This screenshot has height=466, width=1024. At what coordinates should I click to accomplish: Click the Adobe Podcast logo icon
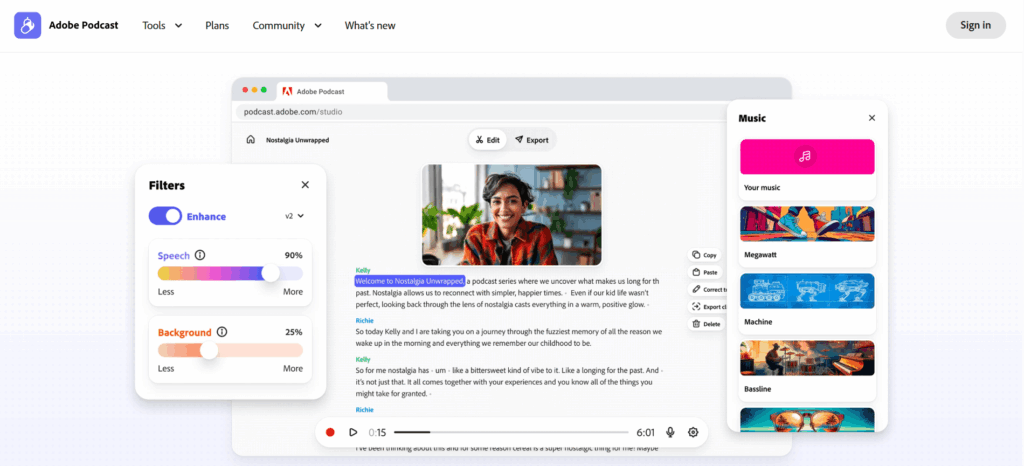point(27,25)
